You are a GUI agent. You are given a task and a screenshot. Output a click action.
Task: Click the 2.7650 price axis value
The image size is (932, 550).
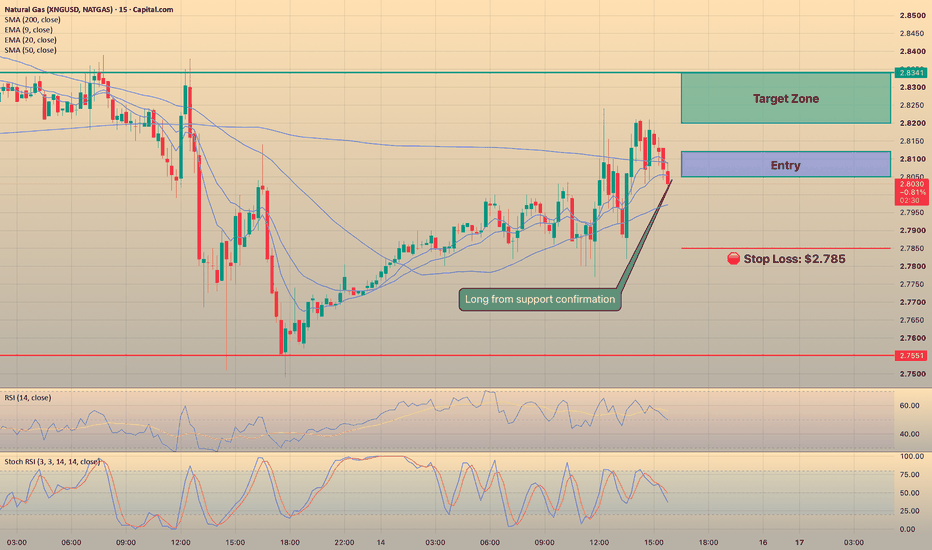coord(912,320)
